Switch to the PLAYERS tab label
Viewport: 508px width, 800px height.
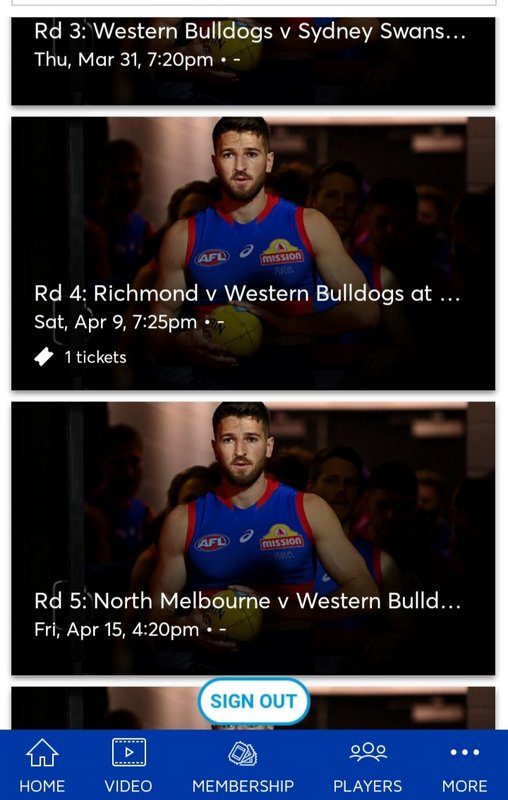pyautogui.click(x=368, y=786)
